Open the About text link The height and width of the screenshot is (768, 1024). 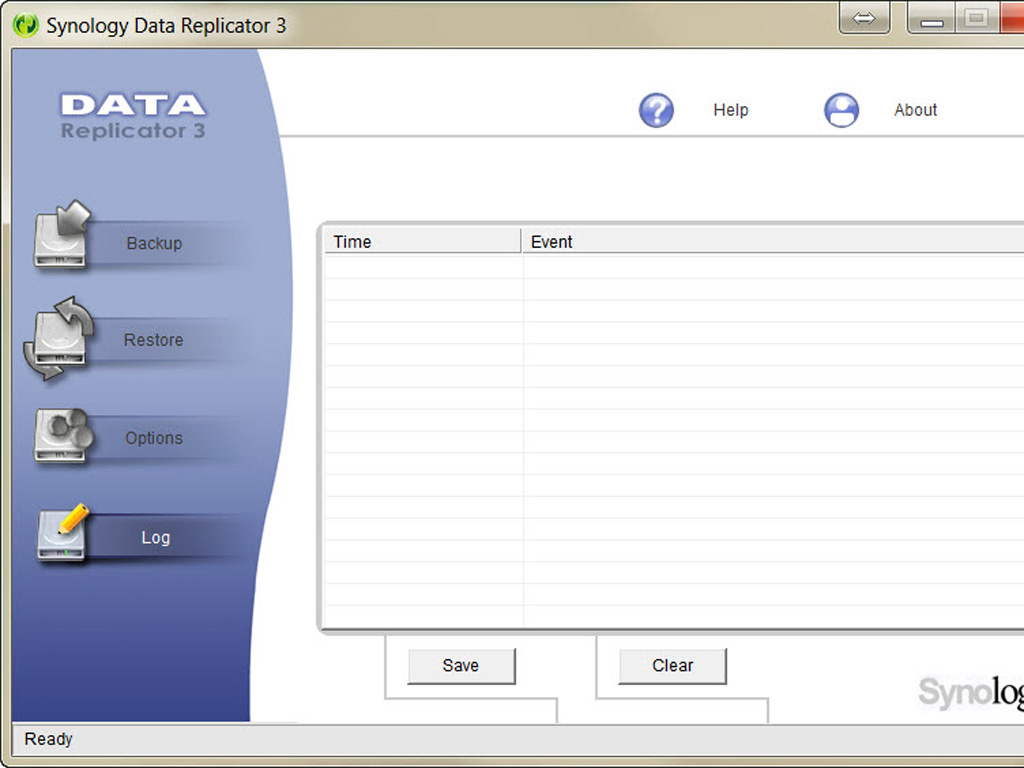[x=916, y=110]
